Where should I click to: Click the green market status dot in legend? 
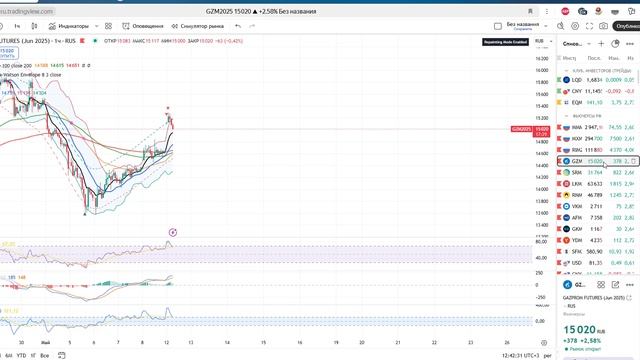95,41
